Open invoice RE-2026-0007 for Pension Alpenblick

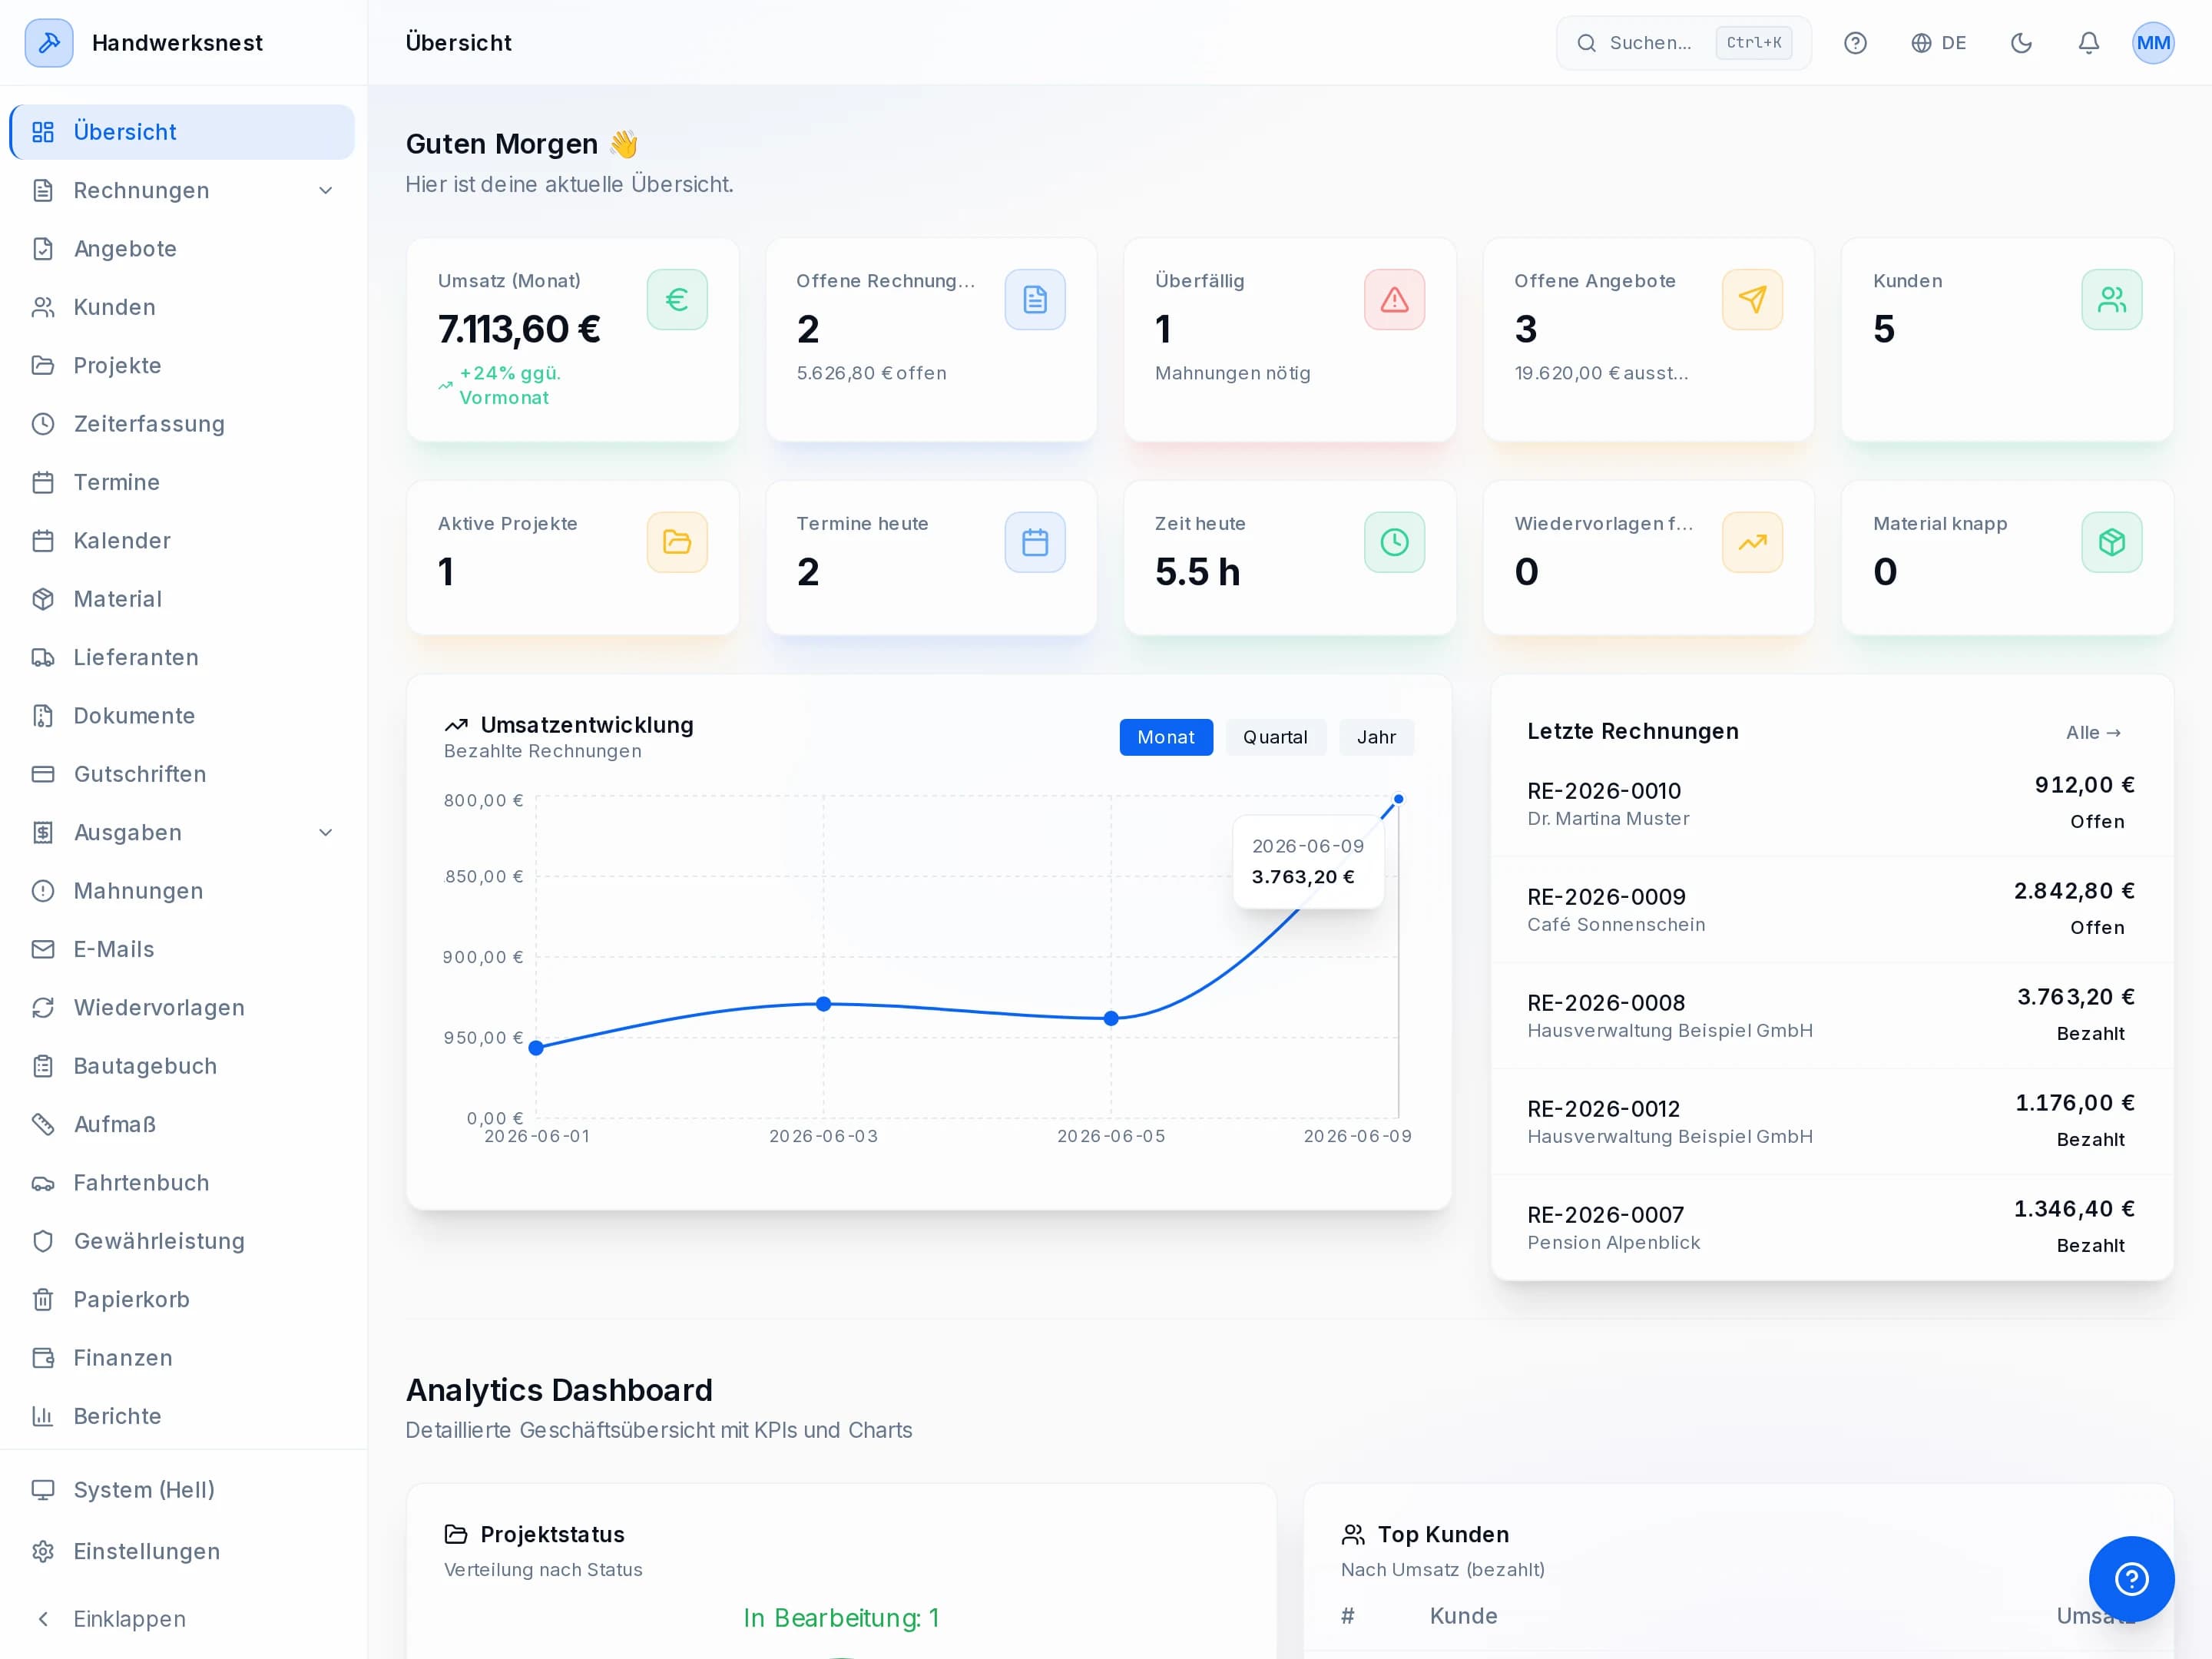click(1831, 1228)
